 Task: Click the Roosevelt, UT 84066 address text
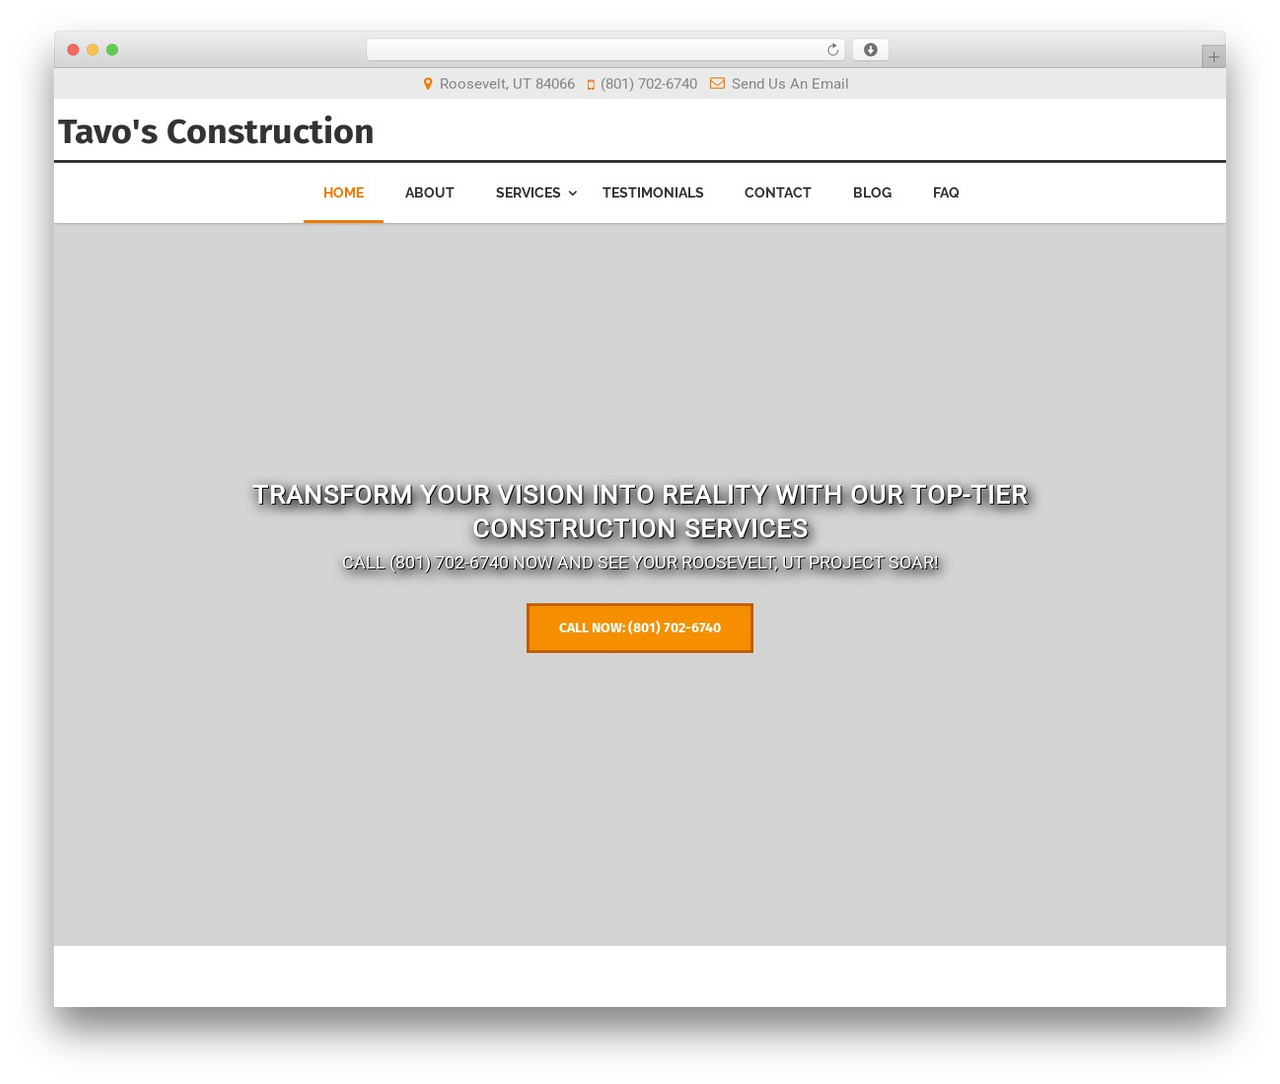click(x=507, y=84)
